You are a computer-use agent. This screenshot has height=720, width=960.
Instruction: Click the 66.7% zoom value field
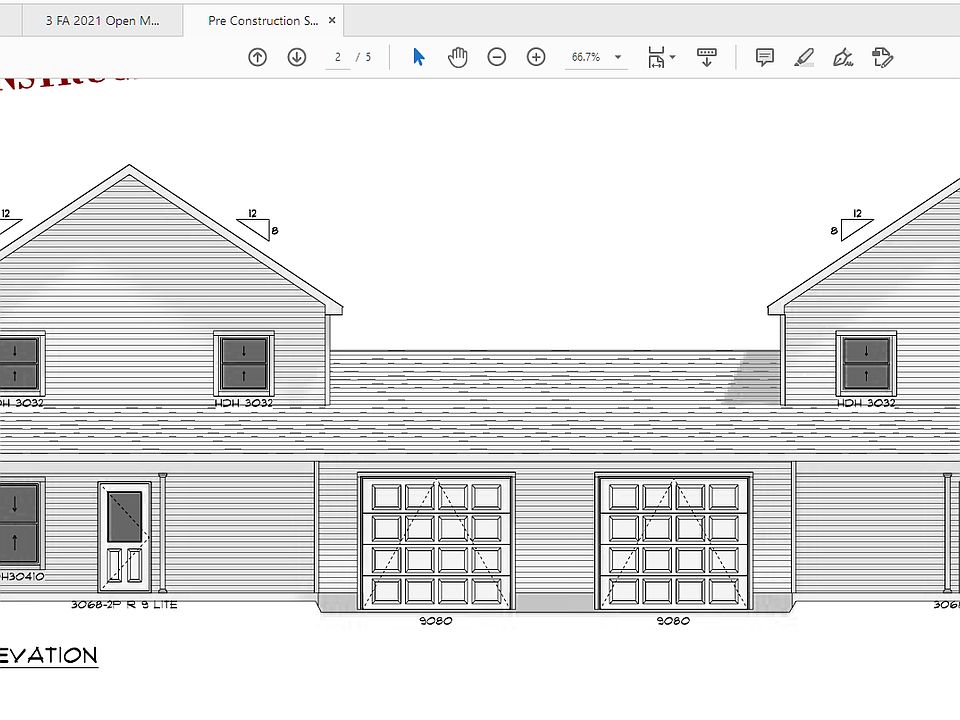(x=586, y=57)
